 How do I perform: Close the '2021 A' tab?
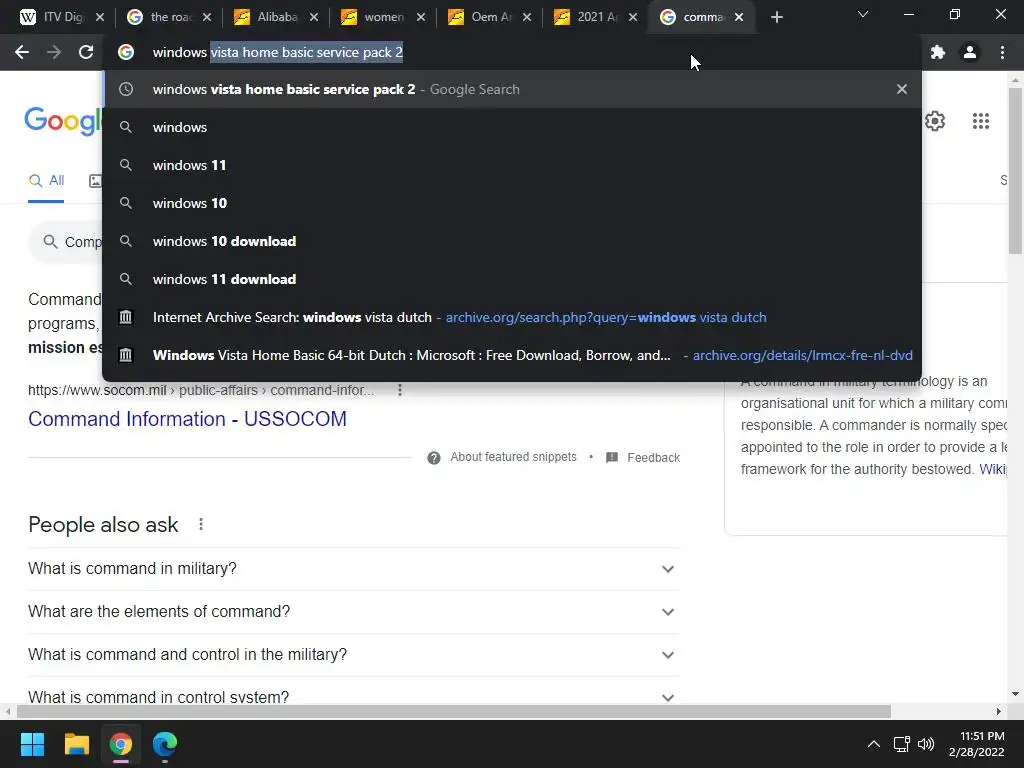point(633,18)
